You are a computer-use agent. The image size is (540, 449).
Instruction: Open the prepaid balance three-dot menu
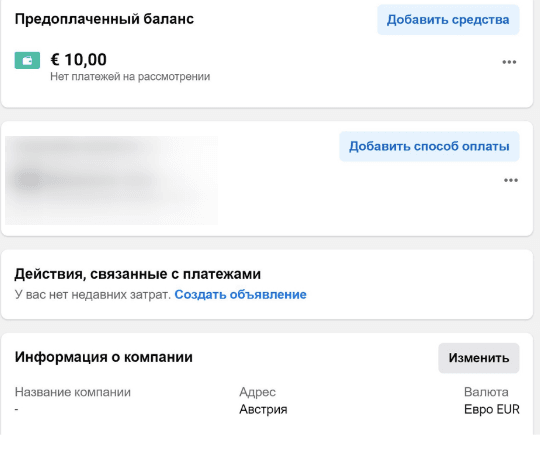pyautogui.click(x=509, y=62)
